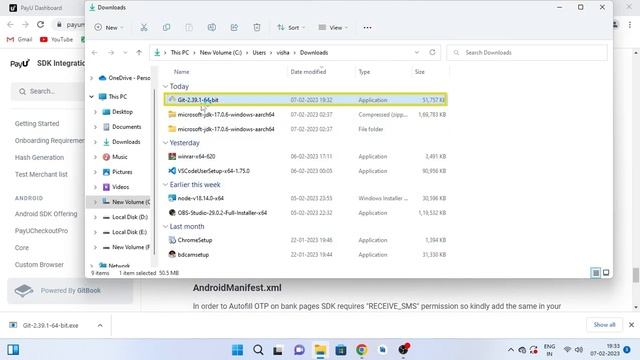Click Show all downloads button
This screenshot has height=360, width=640.
pyautogui.click(x=604, y=325)
